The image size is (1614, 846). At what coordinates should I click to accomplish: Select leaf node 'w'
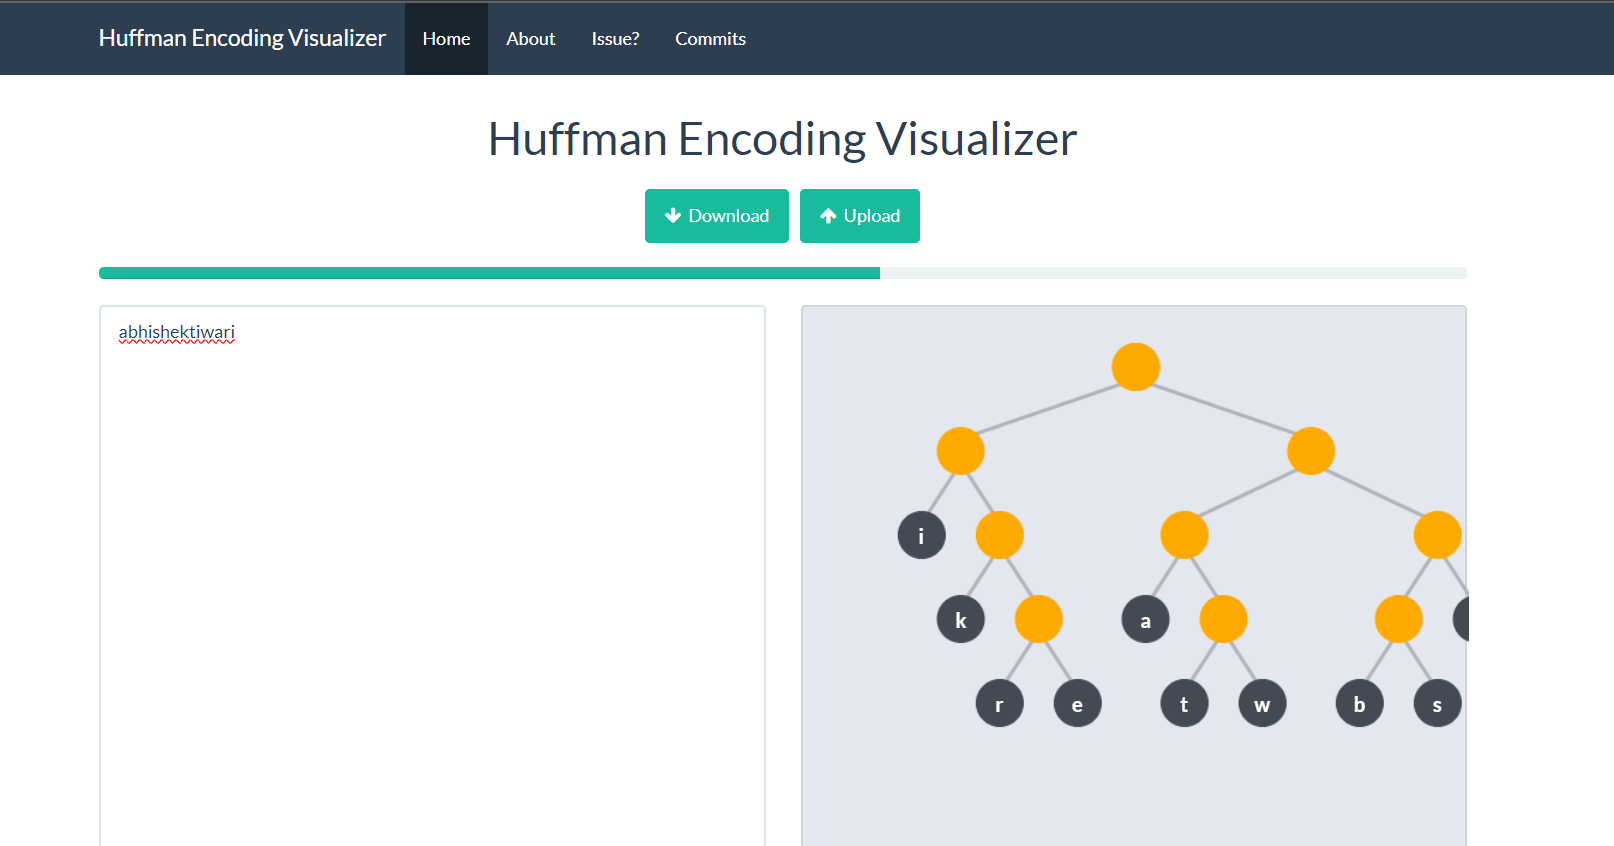[x=1263, y=704]
